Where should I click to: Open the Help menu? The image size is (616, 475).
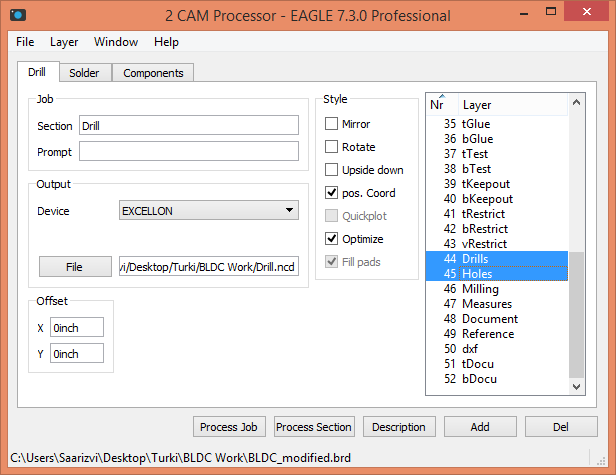click(x=166, y=42)
